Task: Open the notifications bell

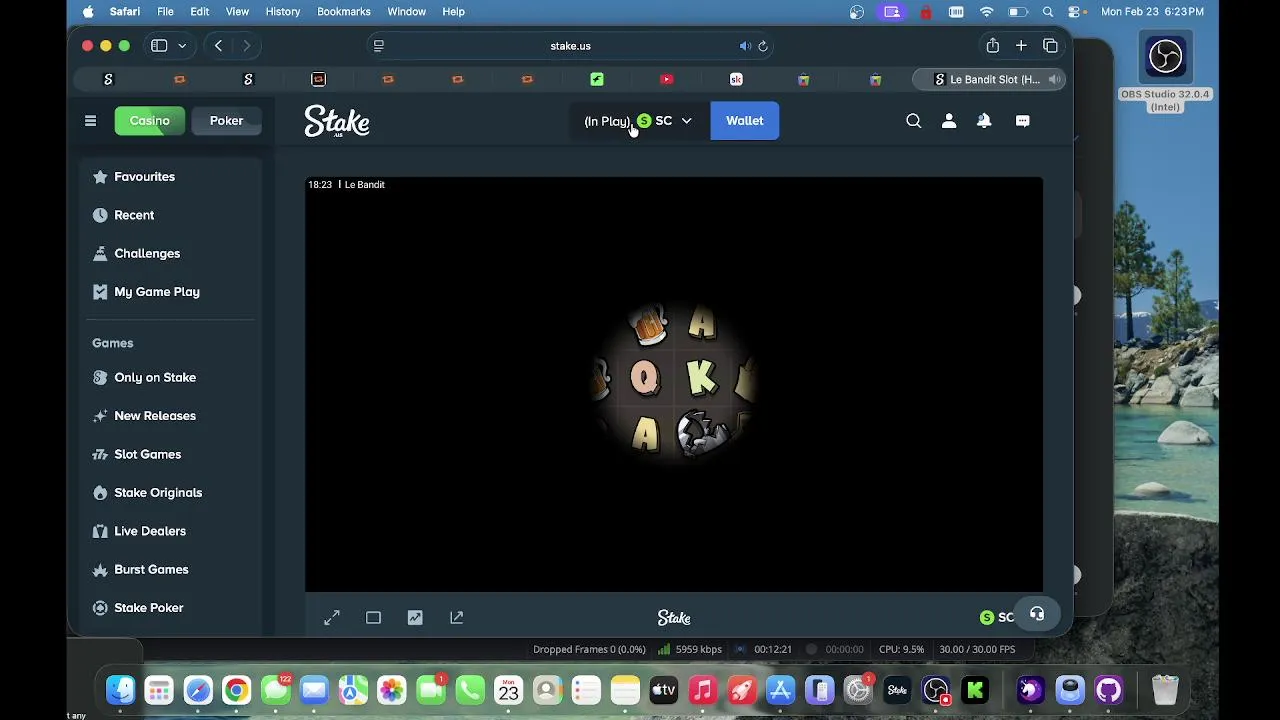Action: [x=984, y=121]
